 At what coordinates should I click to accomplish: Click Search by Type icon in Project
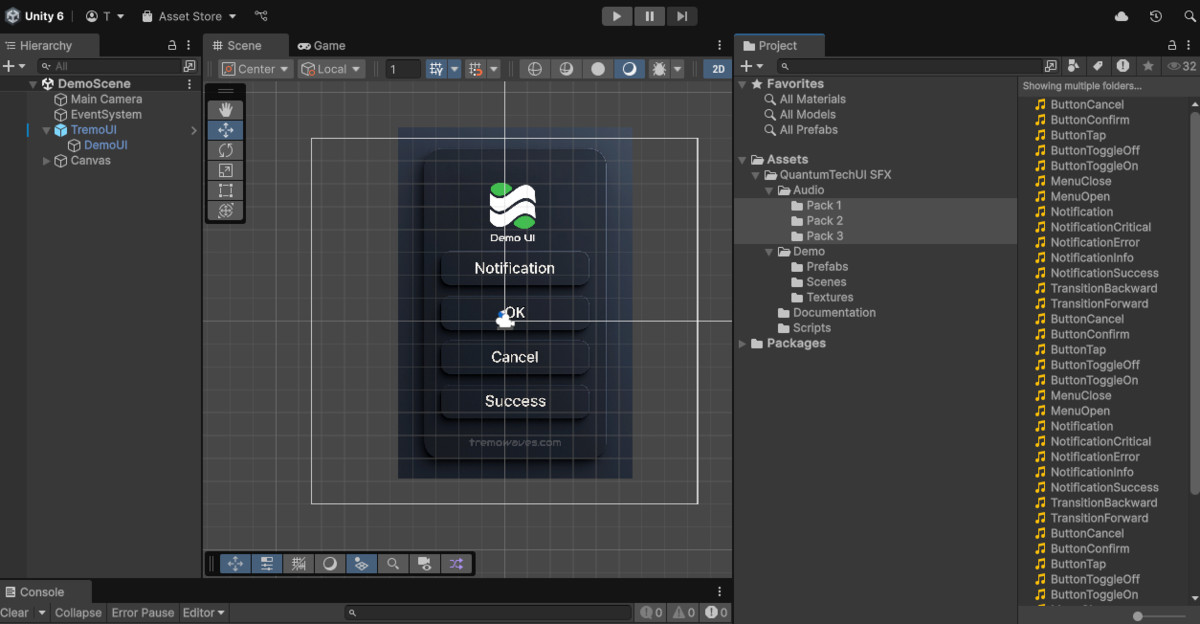(x=1074, y=66)
